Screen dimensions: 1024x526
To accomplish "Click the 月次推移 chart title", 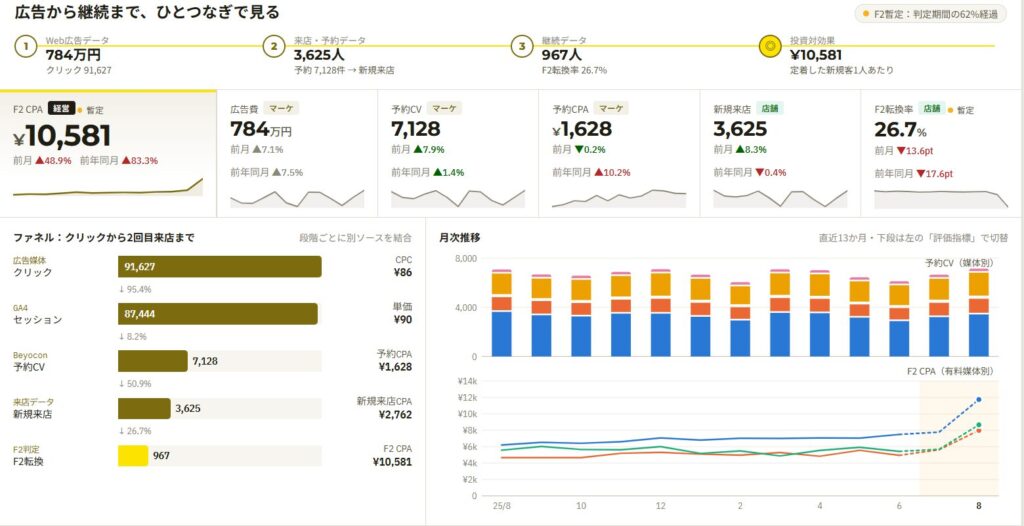I will click(460, 238).
